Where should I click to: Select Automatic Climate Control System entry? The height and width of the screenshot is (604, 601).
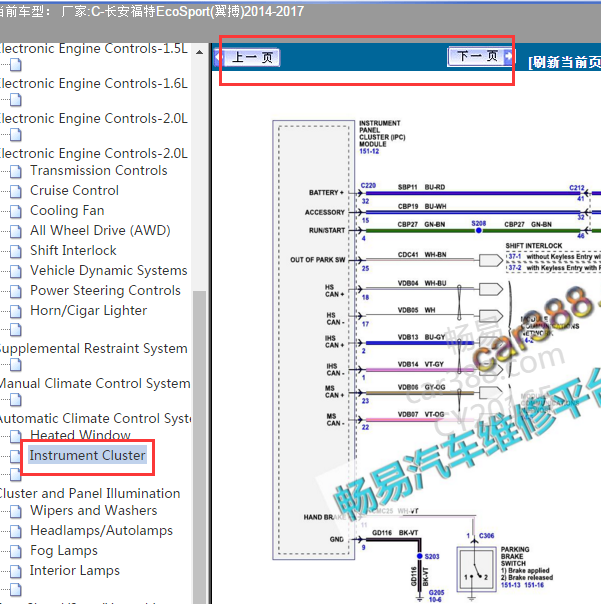click(x=96, y=418)
